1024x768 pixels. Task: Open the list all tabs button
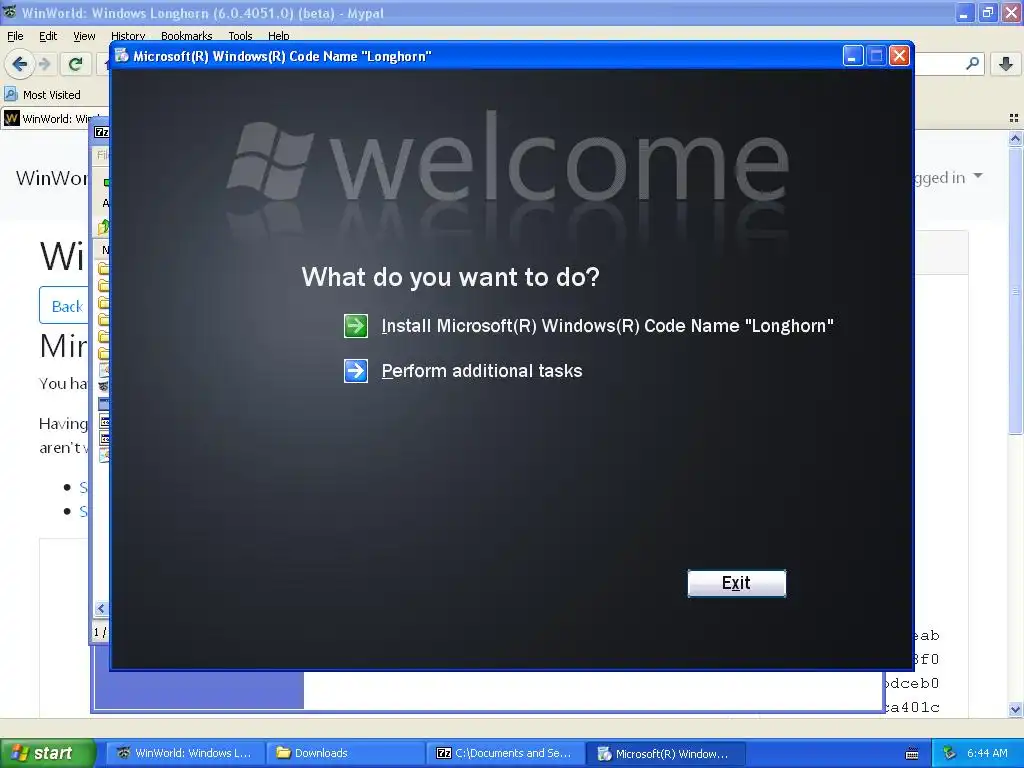(x=1014, y=118)
